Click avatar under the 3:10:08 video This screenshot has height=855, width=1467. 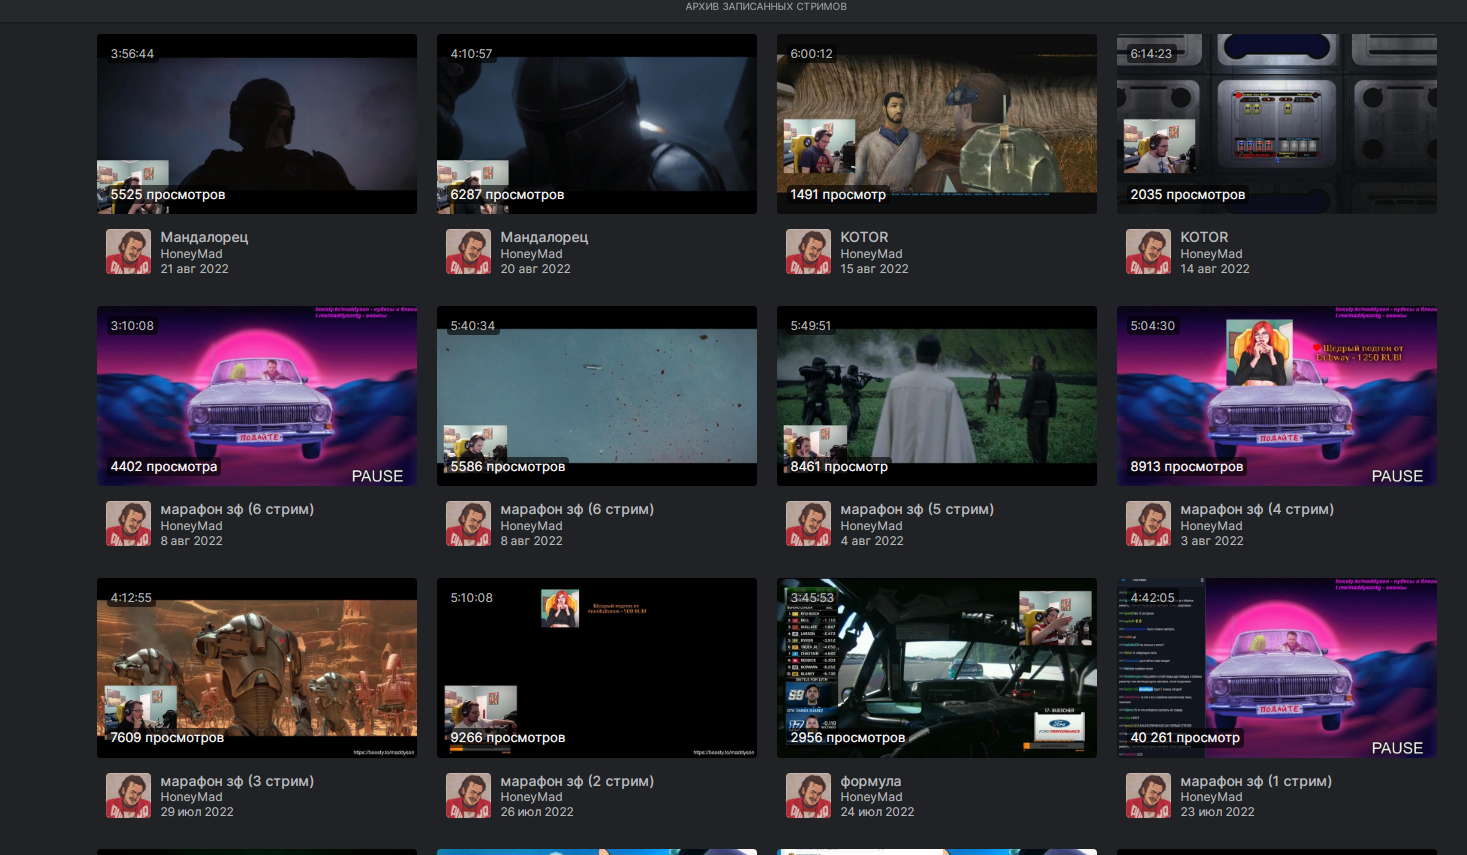tap(128, 524)
